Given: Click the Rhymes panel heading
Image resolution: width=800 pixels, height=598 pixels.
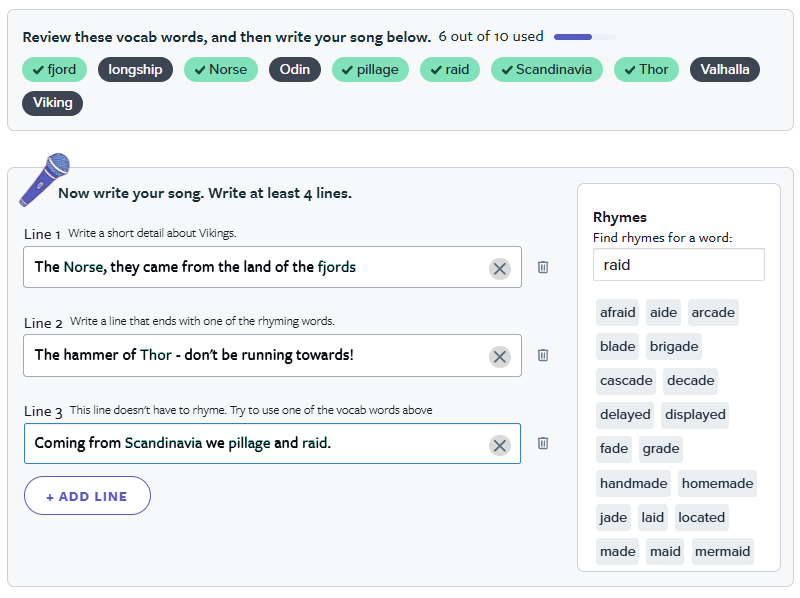Looking at the screenshot, I should point(619,217).
